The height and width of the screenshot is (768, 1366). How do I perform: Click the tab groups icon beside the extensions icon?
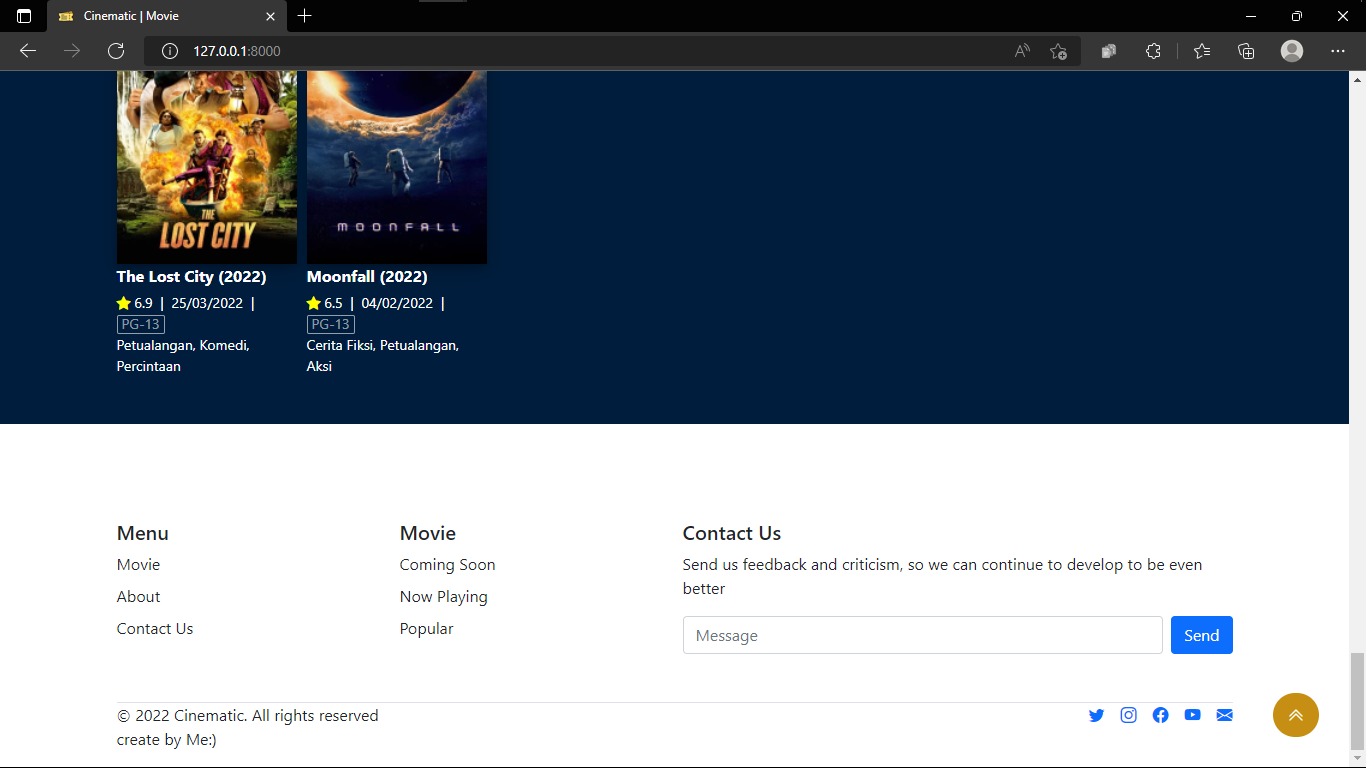1109,51
